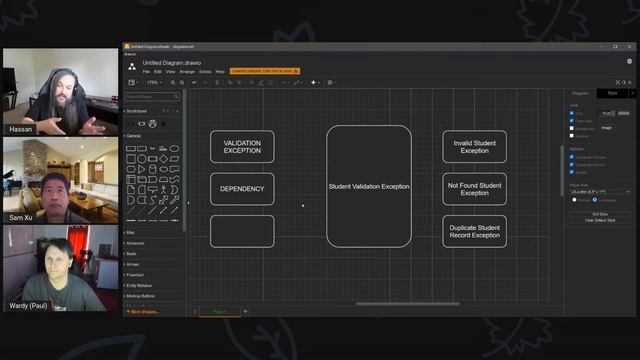Open the Table dropdown in toolbar
This screenshot has height=360, width=640.
point(331,82)
